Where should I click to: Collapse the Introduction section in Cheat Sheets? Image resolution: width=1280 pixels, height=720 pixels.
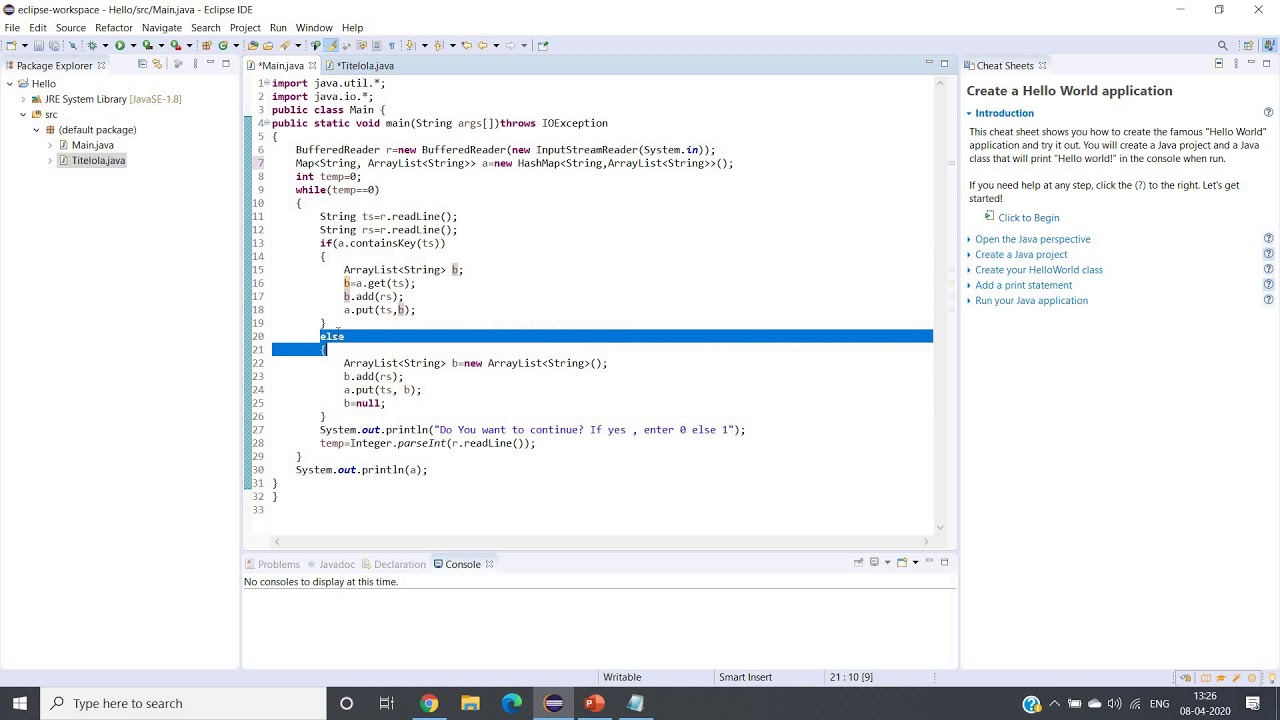(x=970, y=113)
